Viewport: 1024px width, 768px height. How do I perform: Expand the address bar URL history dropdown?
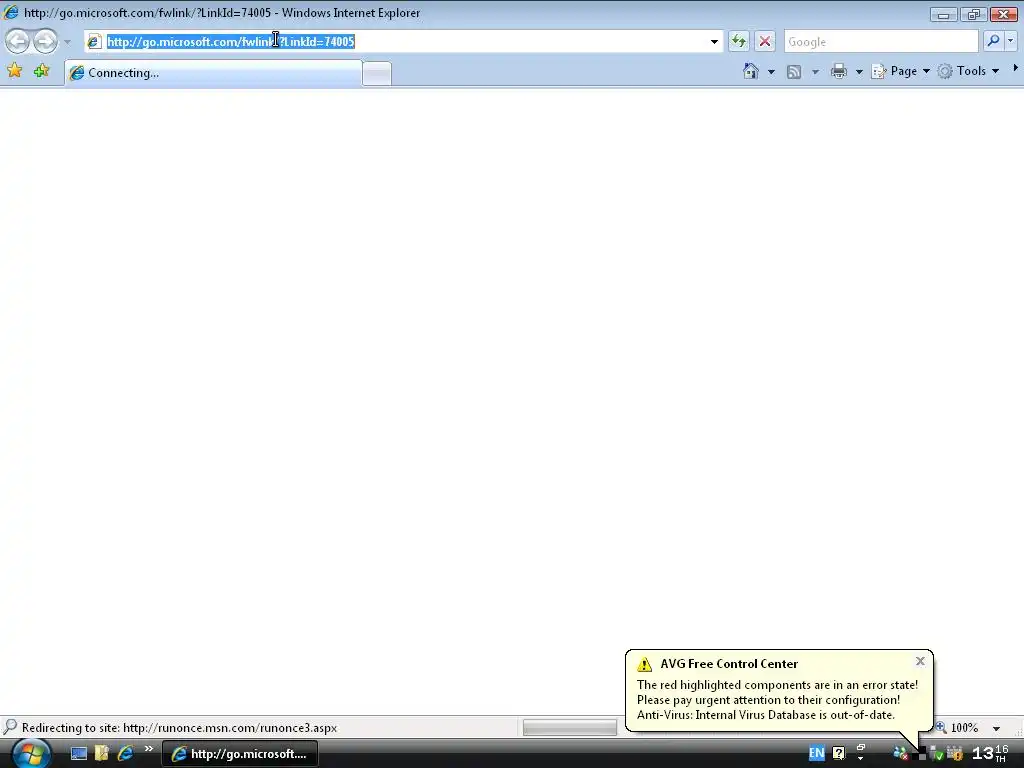pos(714,42)
